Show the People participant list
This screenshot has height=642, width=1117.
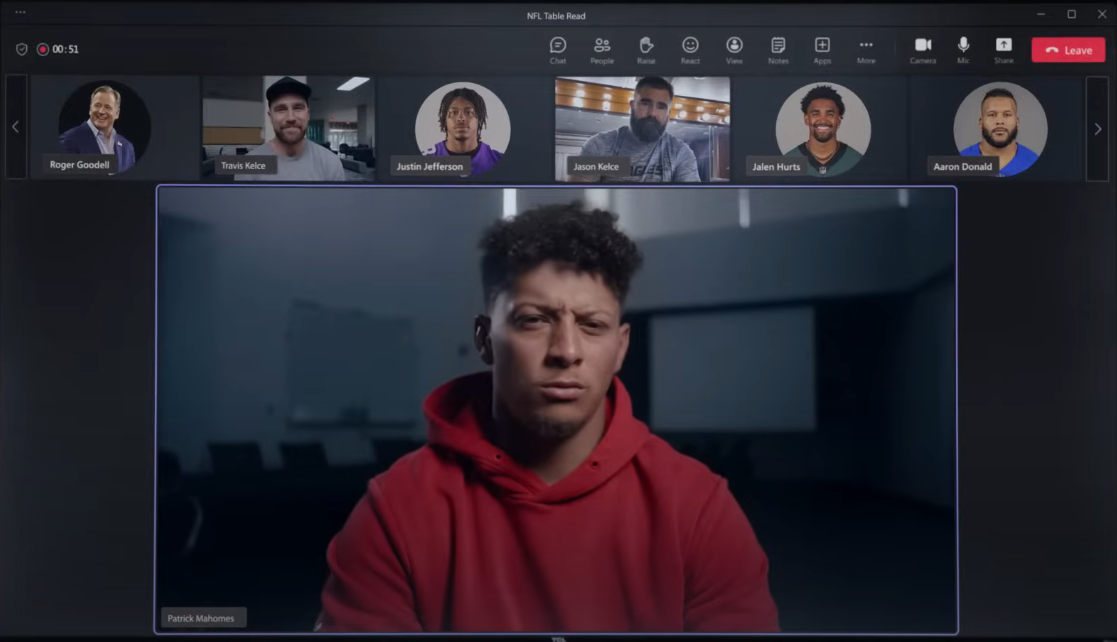[602, 48]
